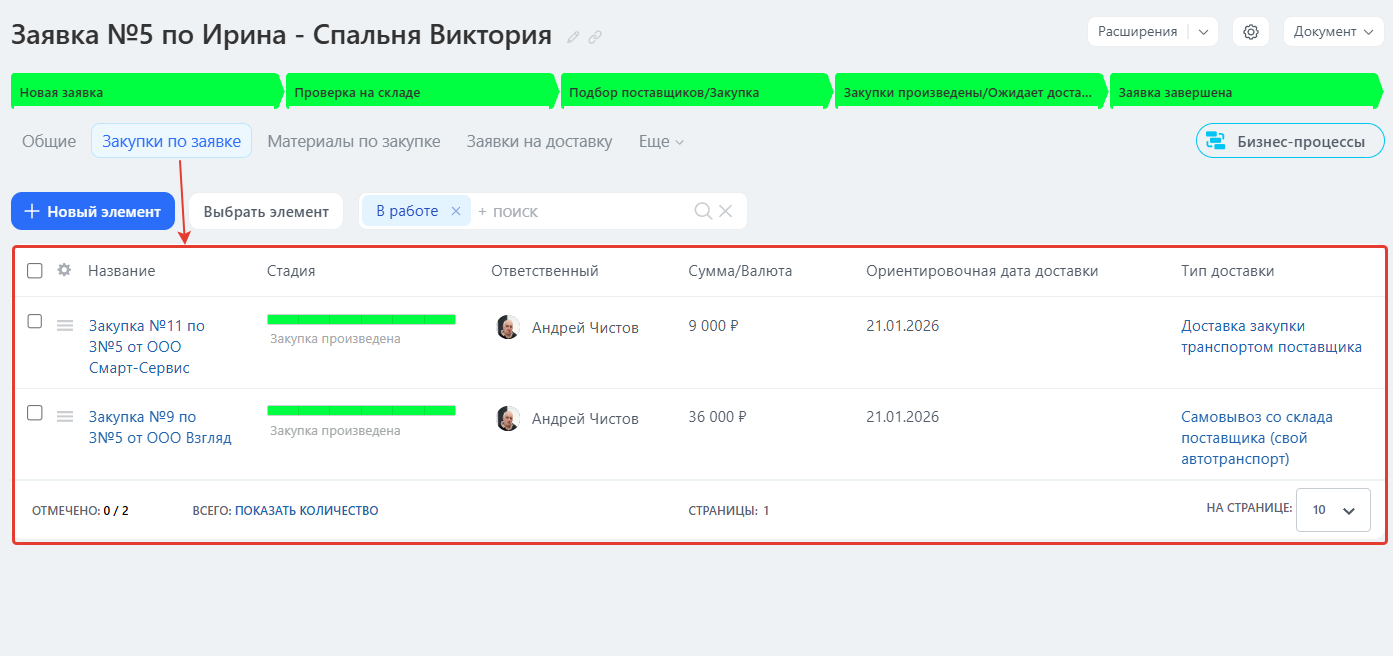The image size is (1393, 656).
Task: Click the pencil edit icon beside title
Action: (x=573, y=37)
